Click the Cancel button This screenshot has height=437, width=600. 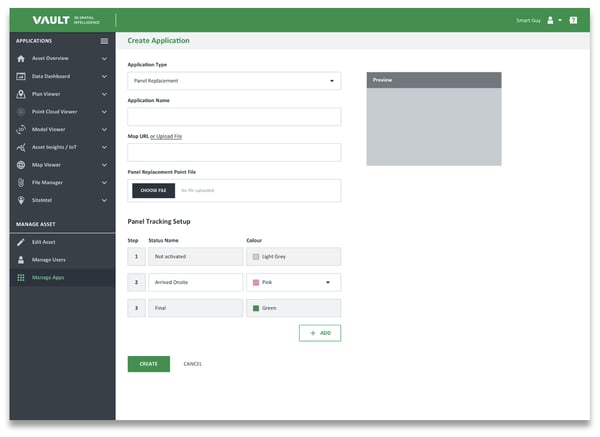click(192, 364)
